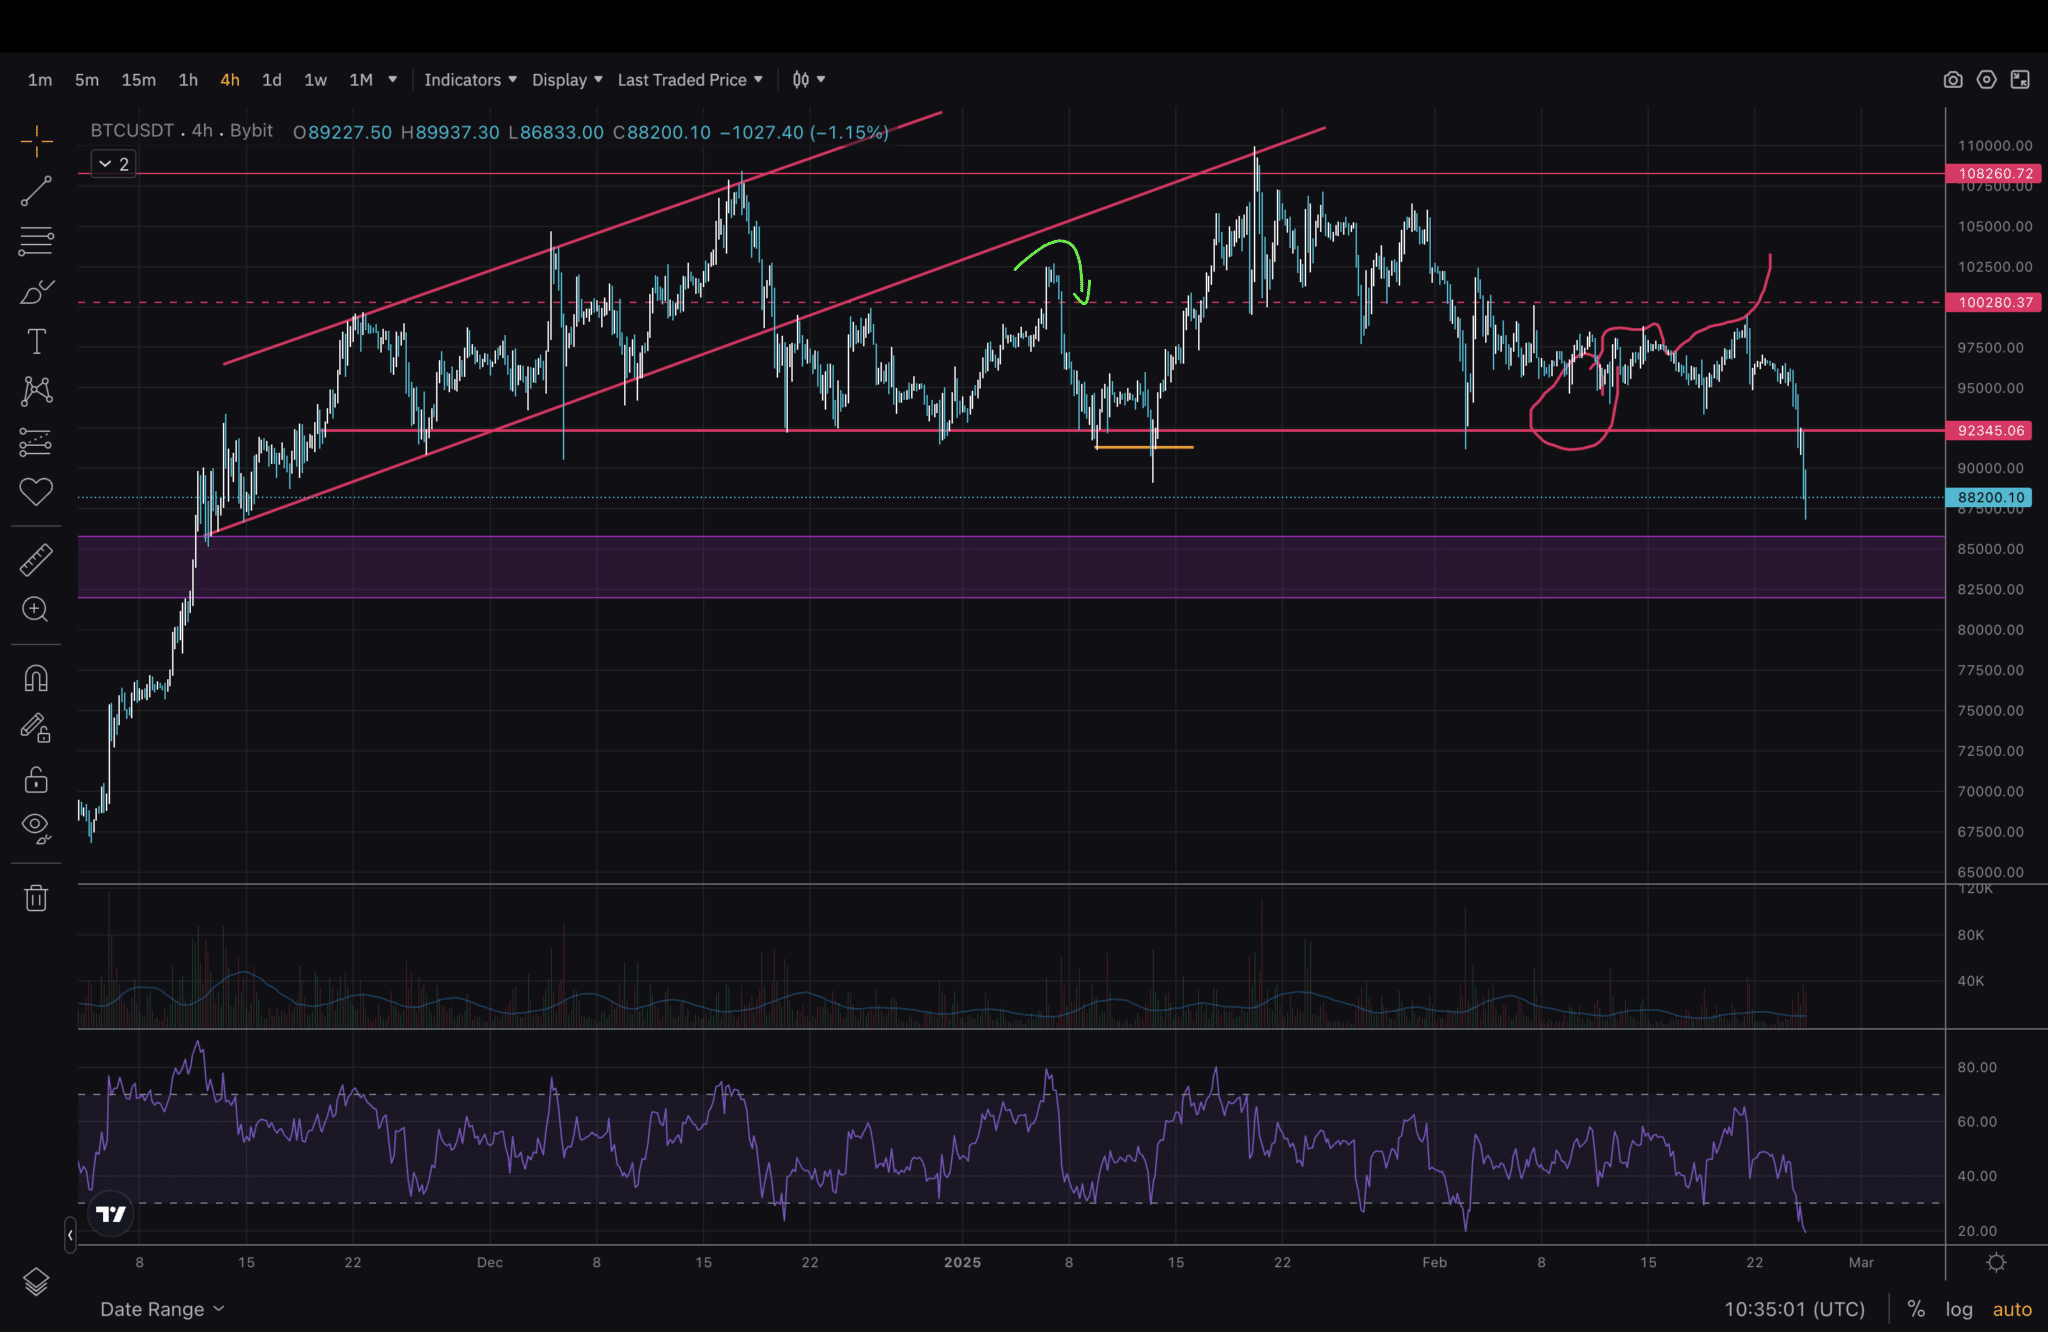Viewport: 2048px width, 1332px height.
Task: Open the Date Range menu
Action: 162,1309
